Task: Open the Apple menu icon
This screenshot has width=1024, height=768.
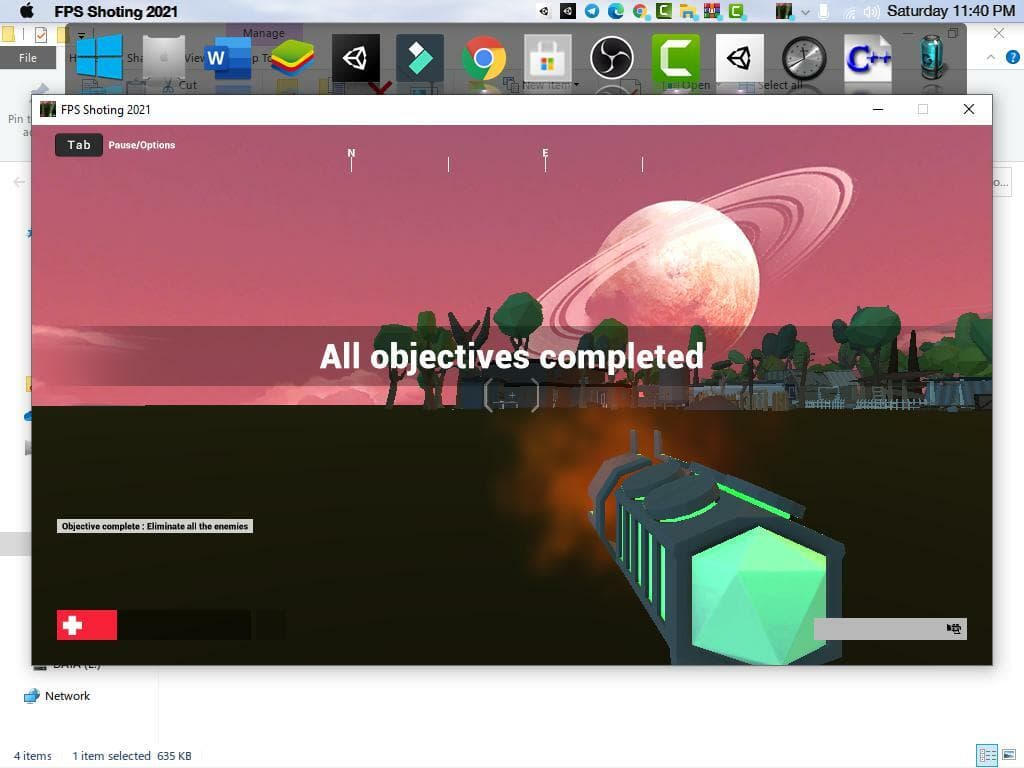Action: point(25,10)
